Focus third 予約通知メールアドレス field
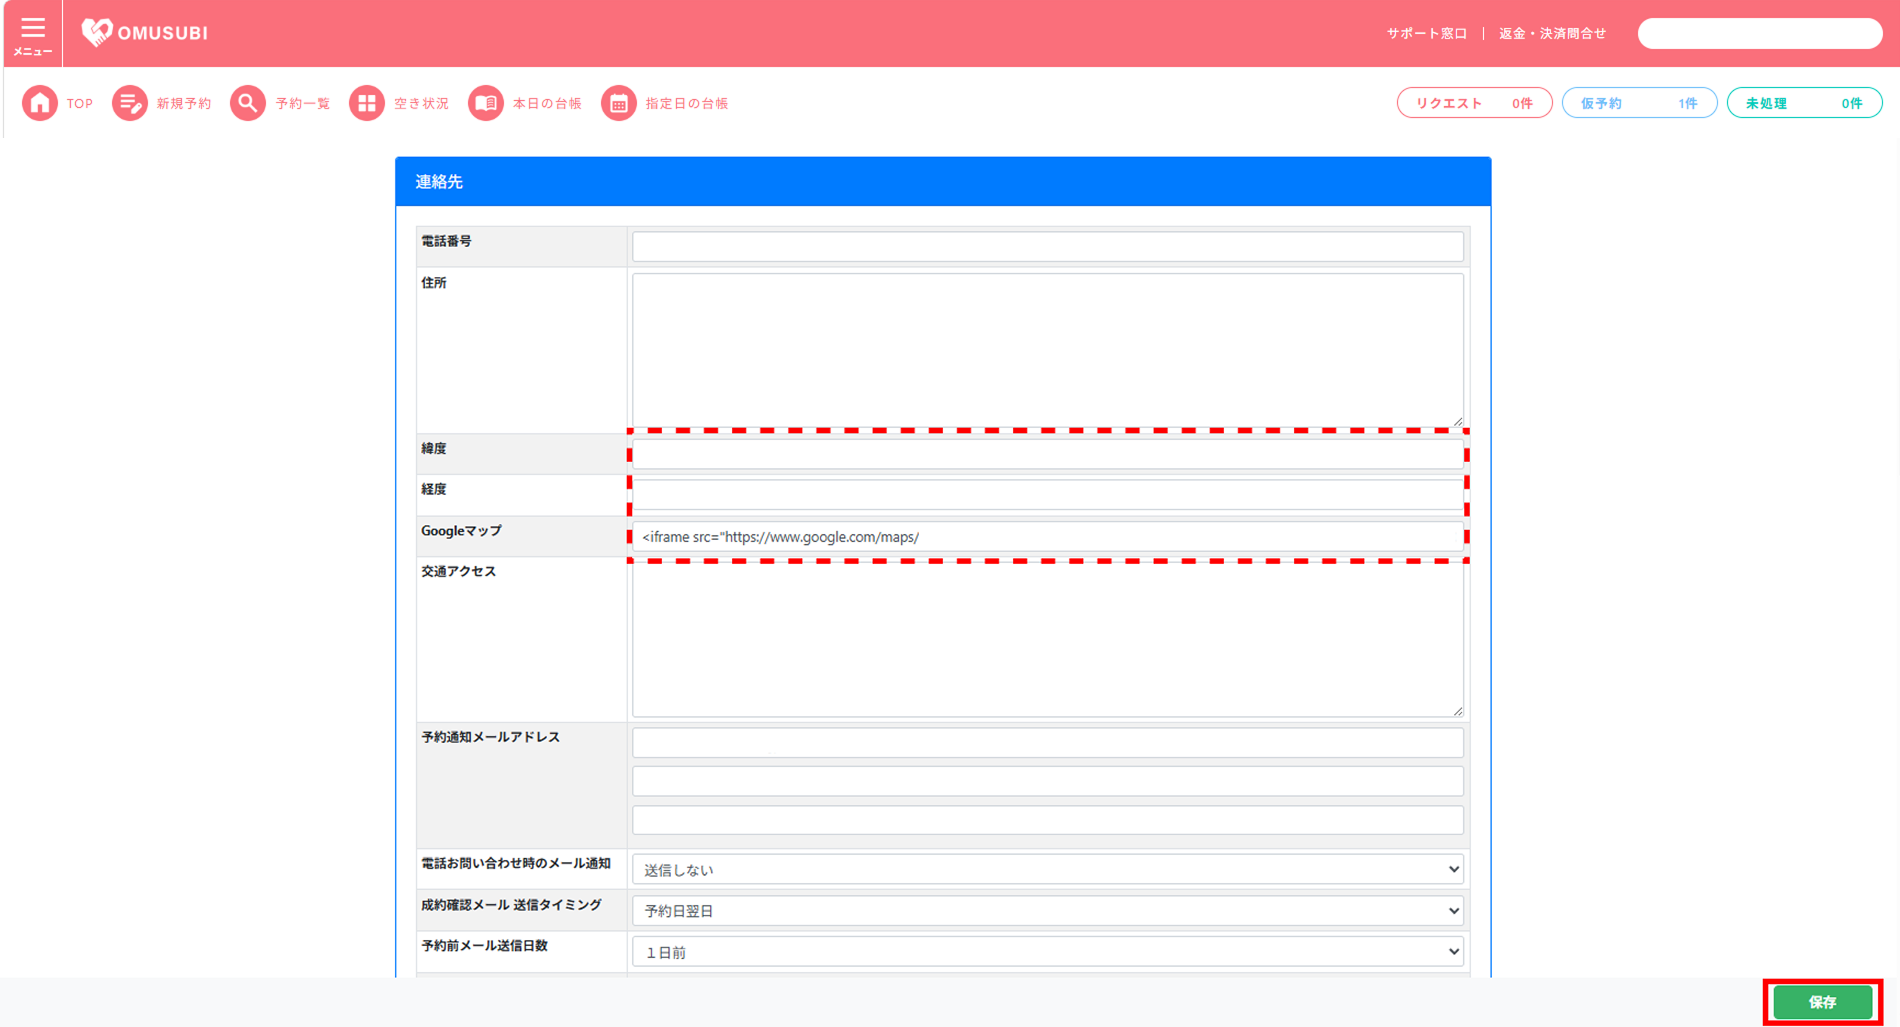The height and width of the screenshot is (1027, 1900). pyautogui.click(x=1048, y=820)
